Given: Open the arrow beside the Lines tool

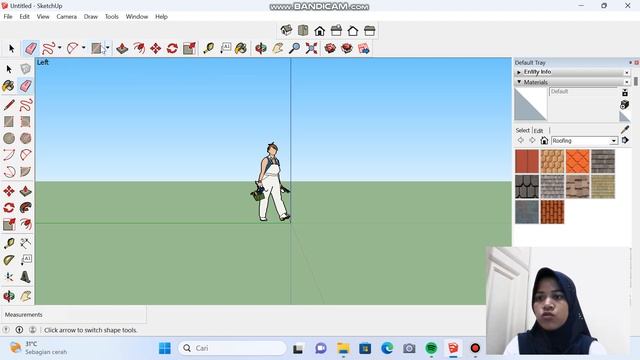Looking at the screenshot, I should tap(60, 48).
